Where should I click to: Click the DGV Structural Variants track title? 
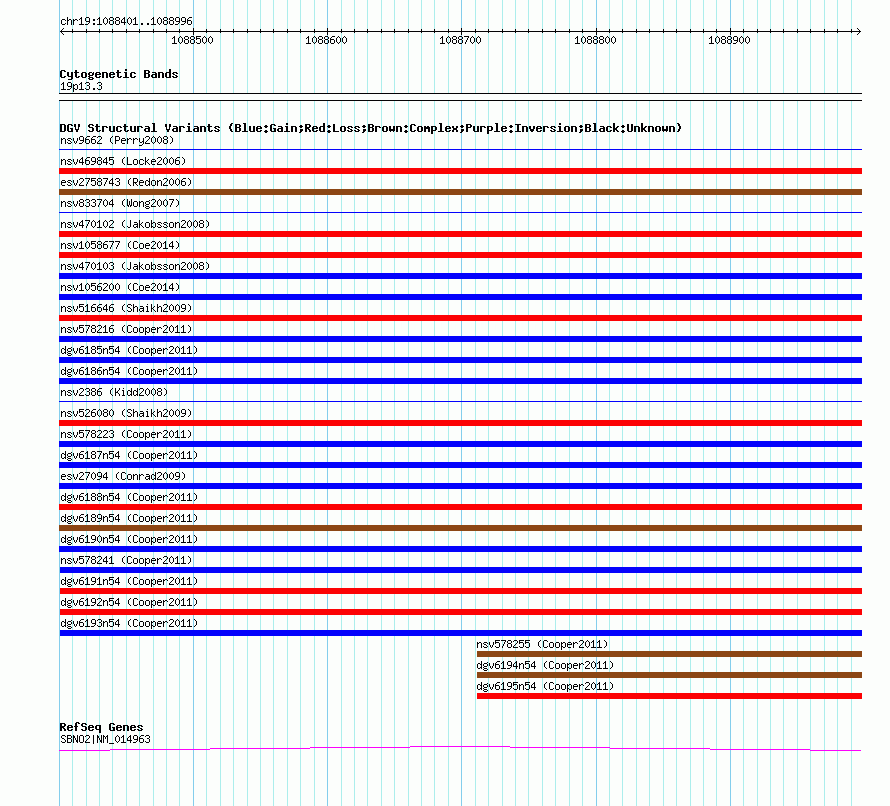[x=371, y=128]
